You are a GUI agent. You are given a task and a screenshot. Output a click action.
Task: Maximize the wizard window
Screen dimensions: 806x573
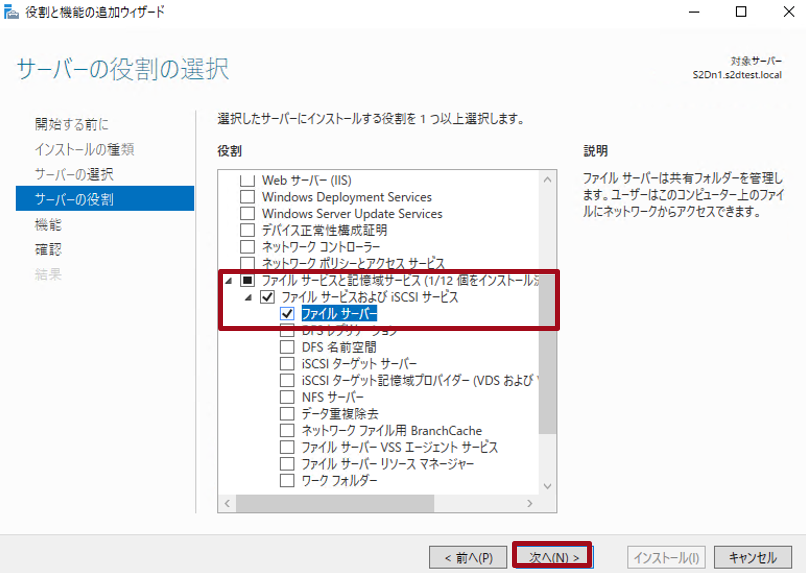point(741,12)
